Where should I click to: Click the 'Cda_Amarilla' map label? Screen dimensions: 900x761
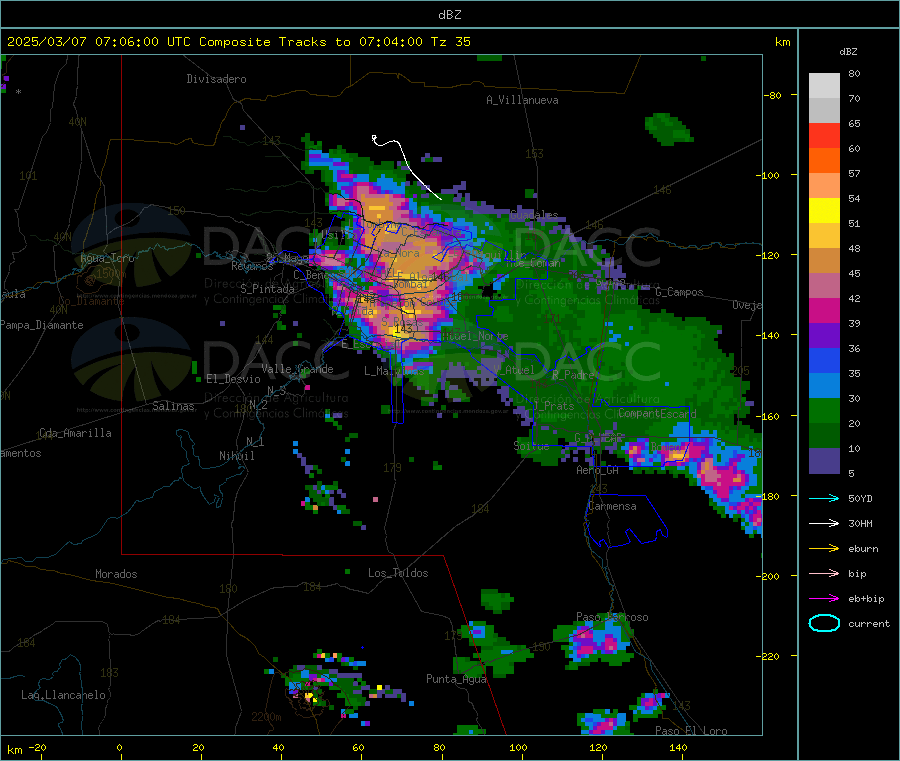pyautogui.click(x=75, y=433)
